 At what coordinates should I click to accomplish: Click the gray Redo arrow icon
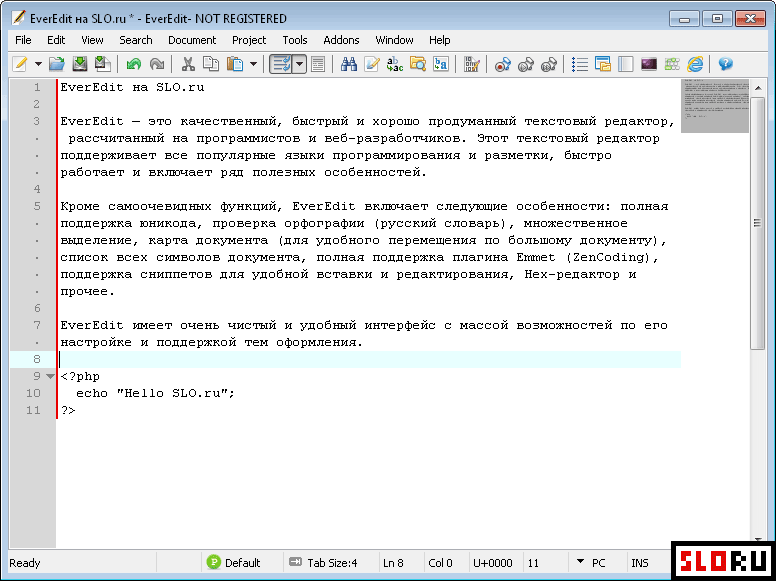coord(157,64)
